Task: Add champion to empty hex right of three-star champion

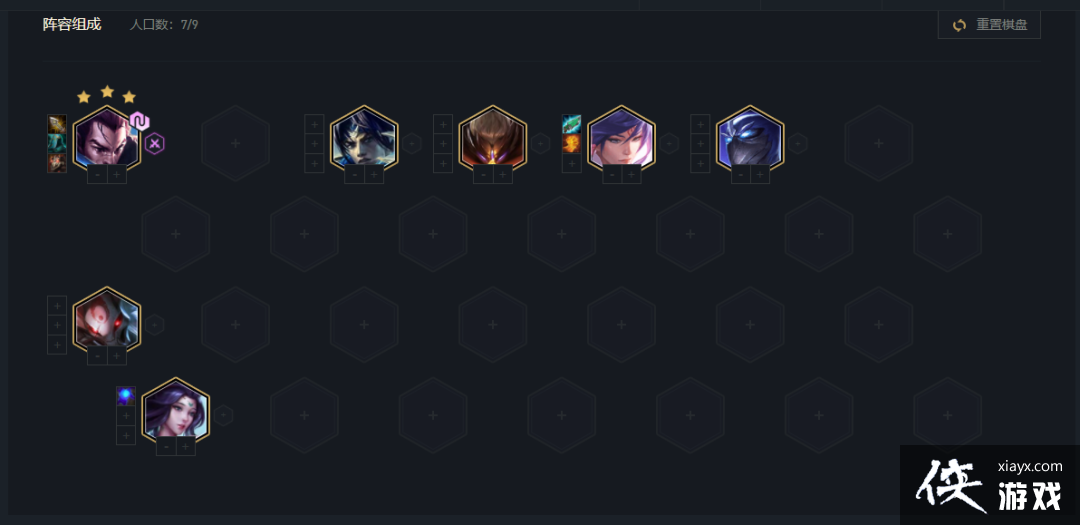Action: click(236, 143)
